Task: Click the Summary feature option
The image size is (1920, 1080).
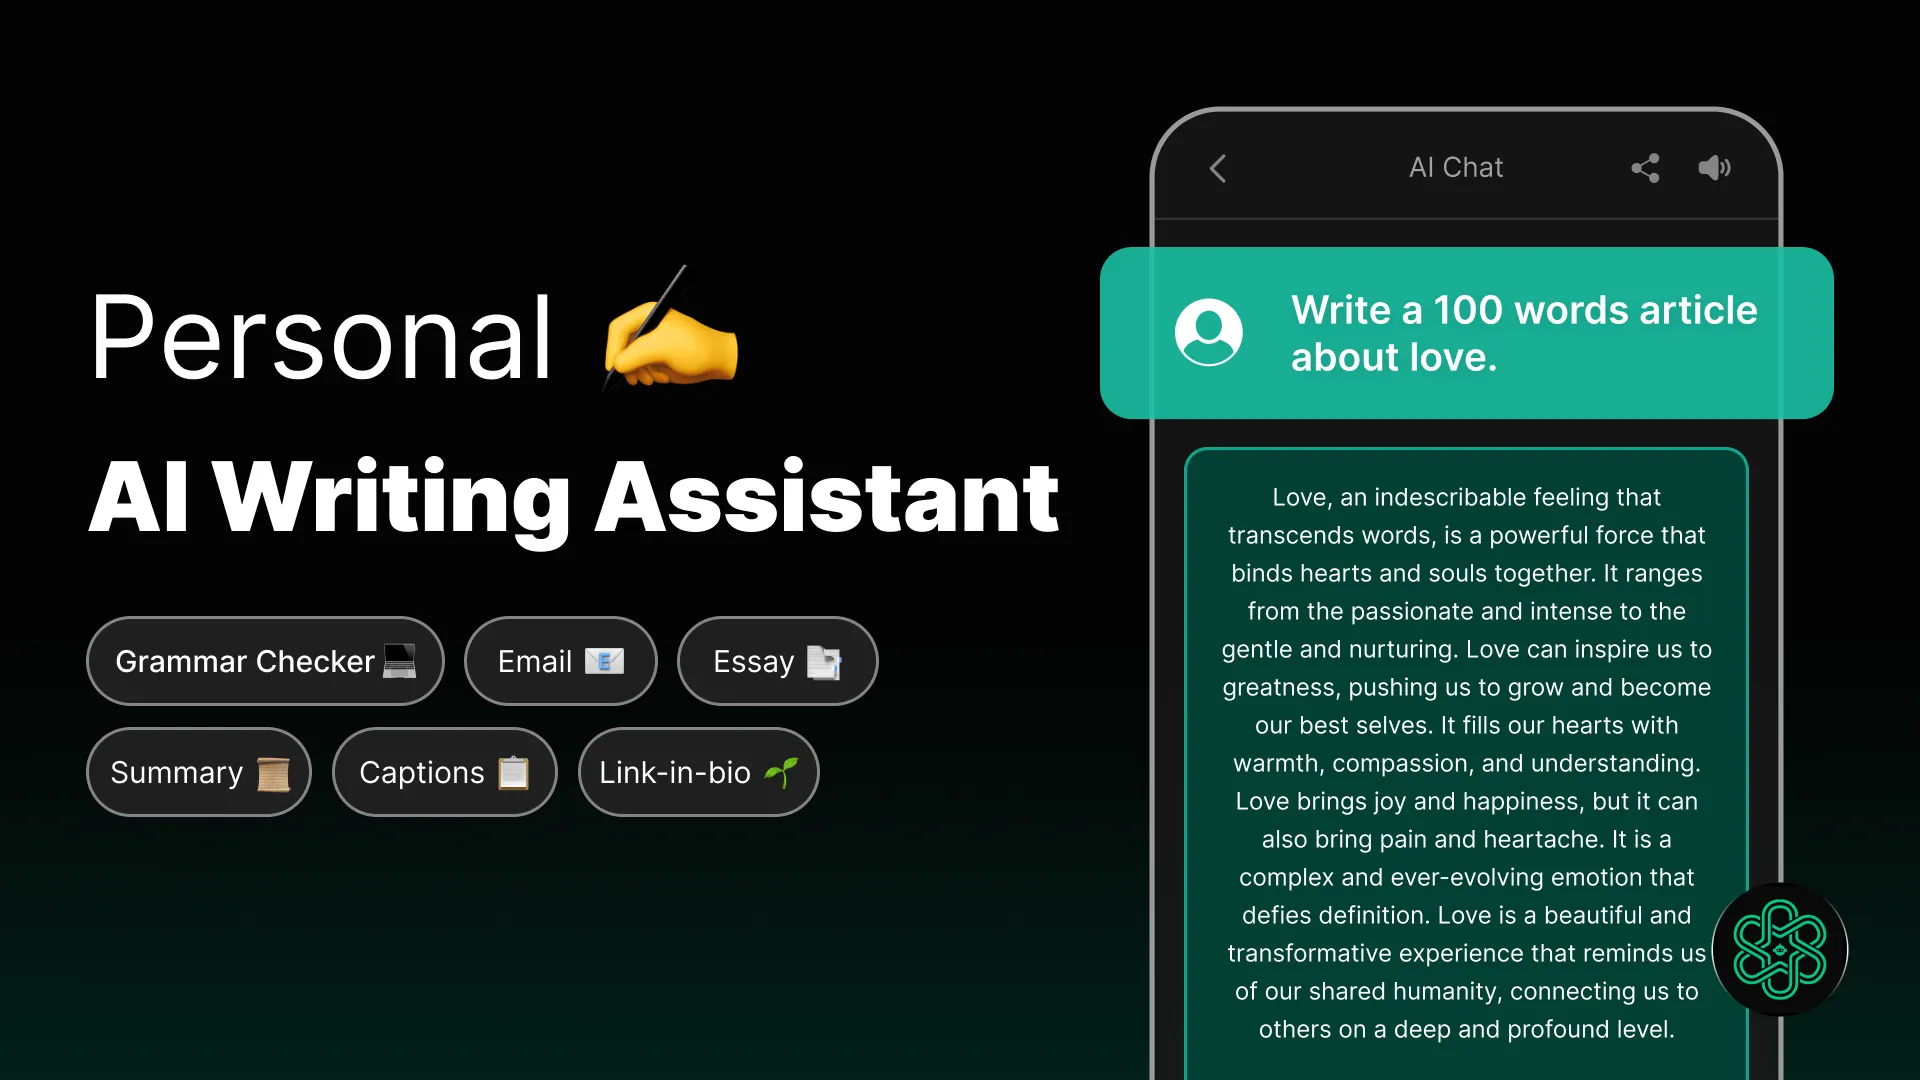Action: click(x=198, y=771)
